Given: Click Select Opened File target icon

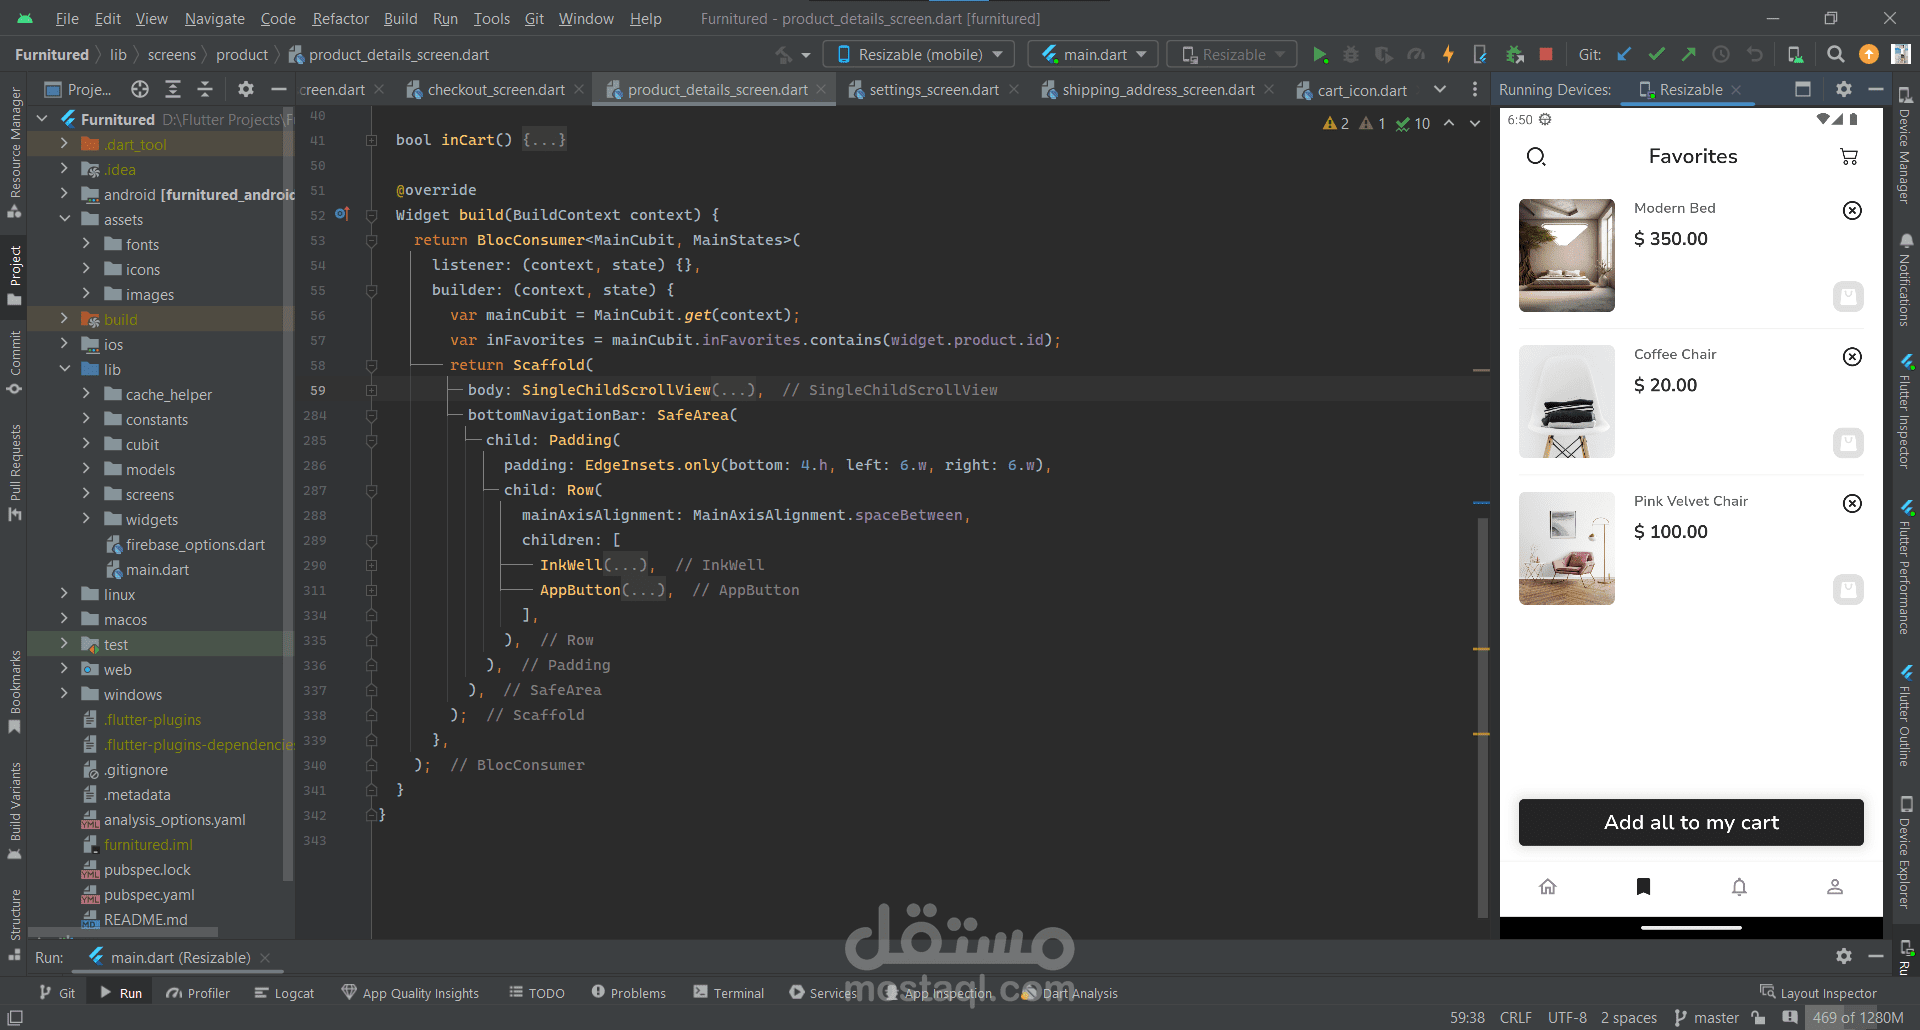Looking at the screenshot, I should [x=140, y=90].
